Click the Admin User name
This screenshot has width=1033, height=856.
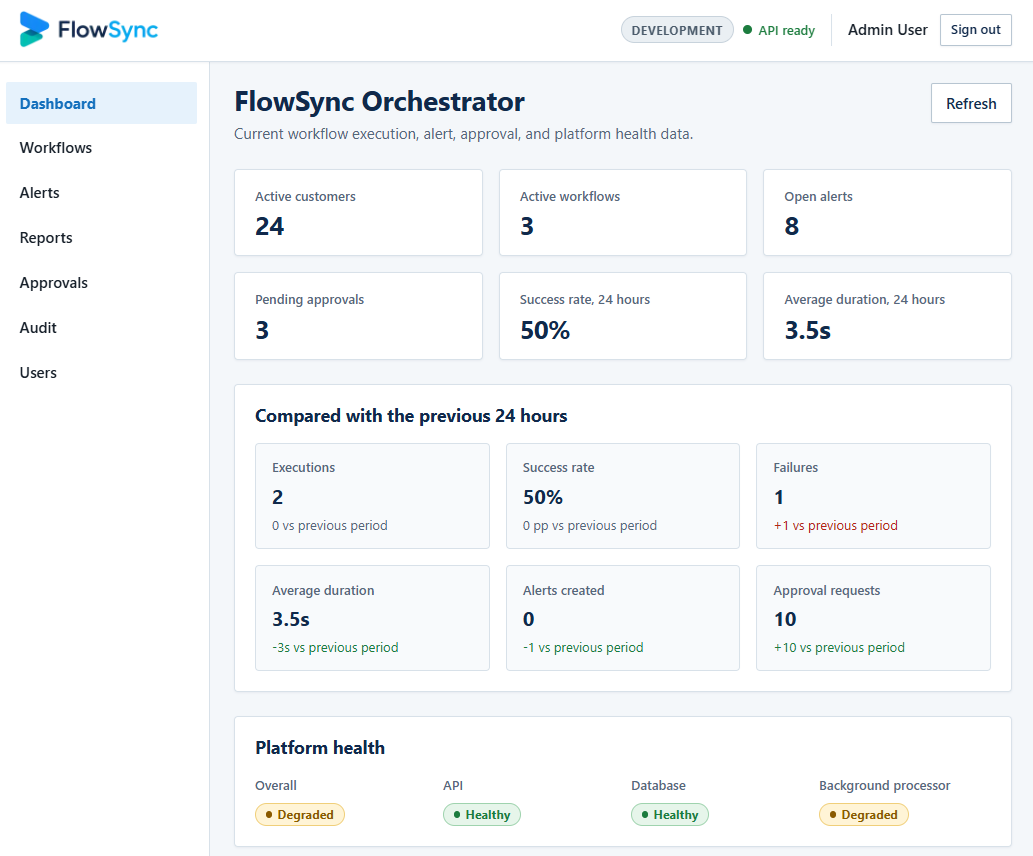pyautogui.click(x=887, y=30)
